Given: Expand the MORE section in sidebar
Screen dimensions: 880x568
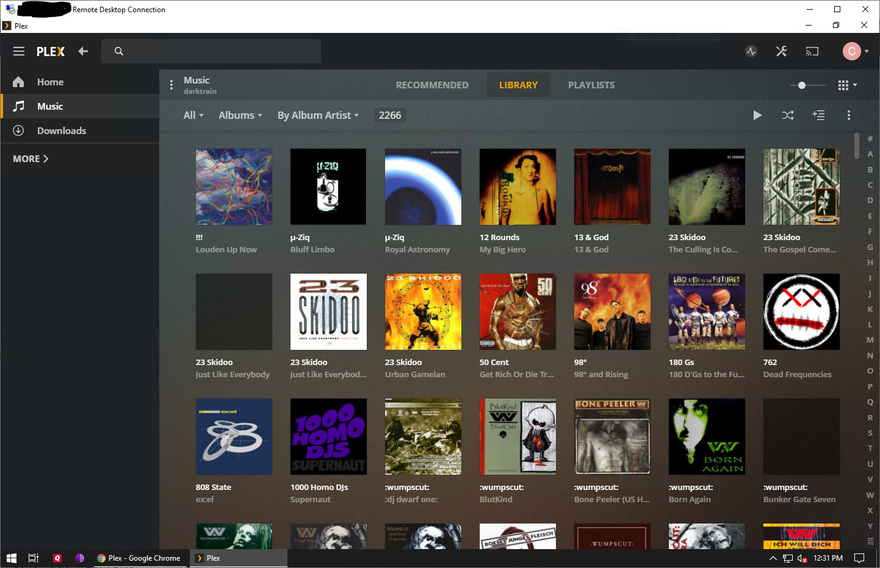Looking at the screenshot, I should [30, 159].
